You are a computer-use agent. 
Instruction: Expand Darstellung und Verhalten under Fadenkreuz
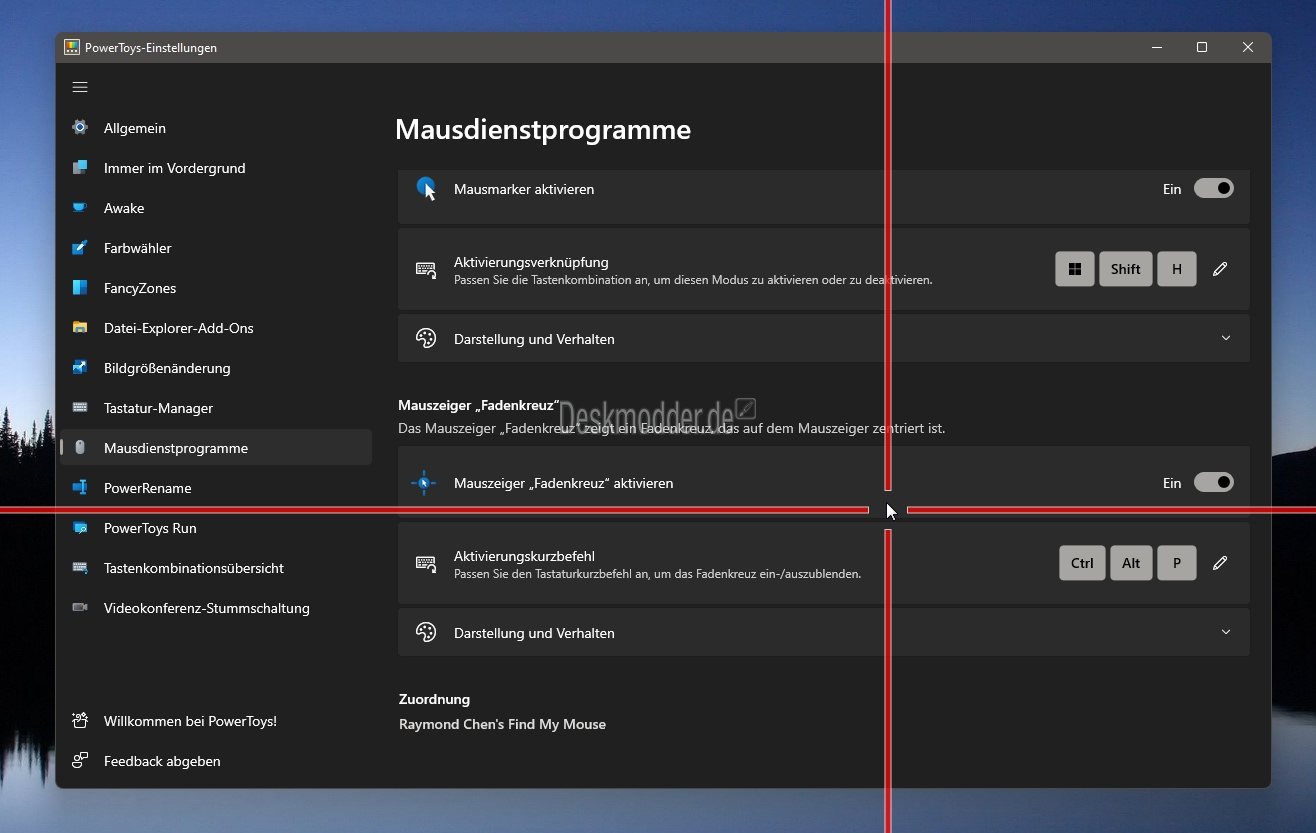coord(824,633)
